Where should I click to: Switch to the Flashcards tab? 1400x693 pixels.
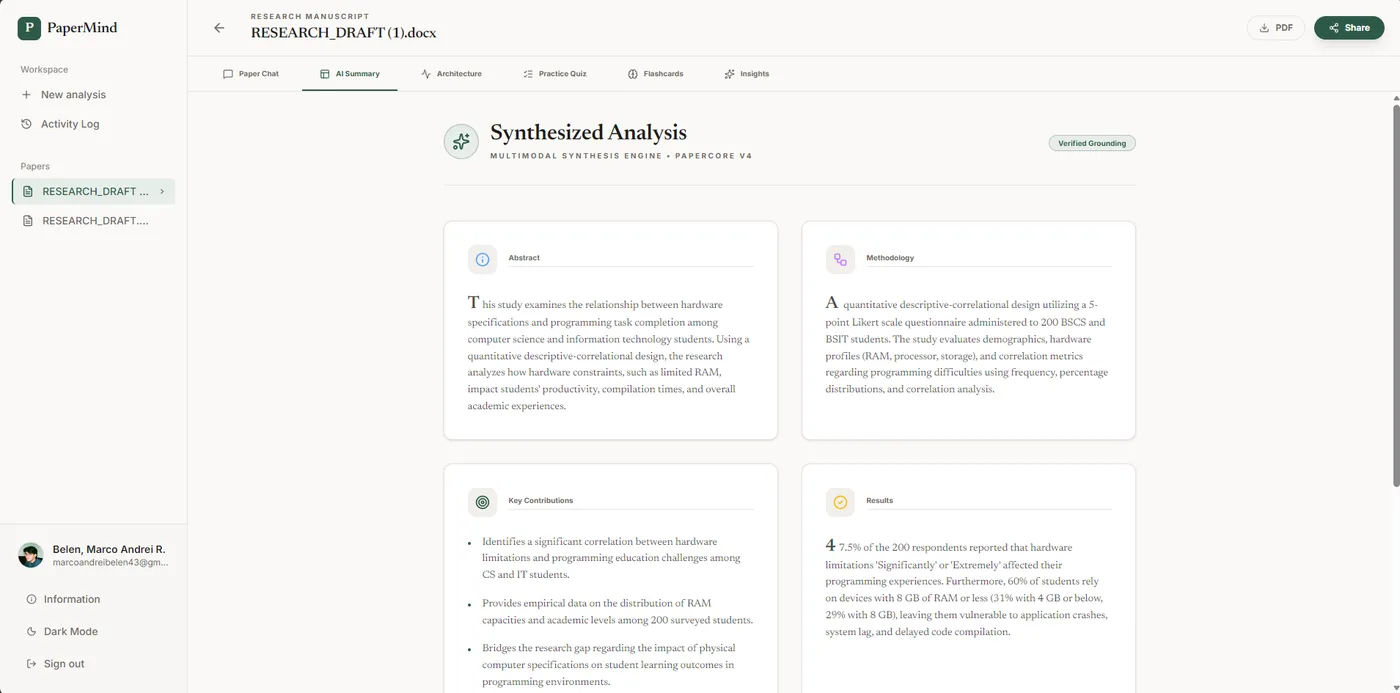click(x=656, y=74)
